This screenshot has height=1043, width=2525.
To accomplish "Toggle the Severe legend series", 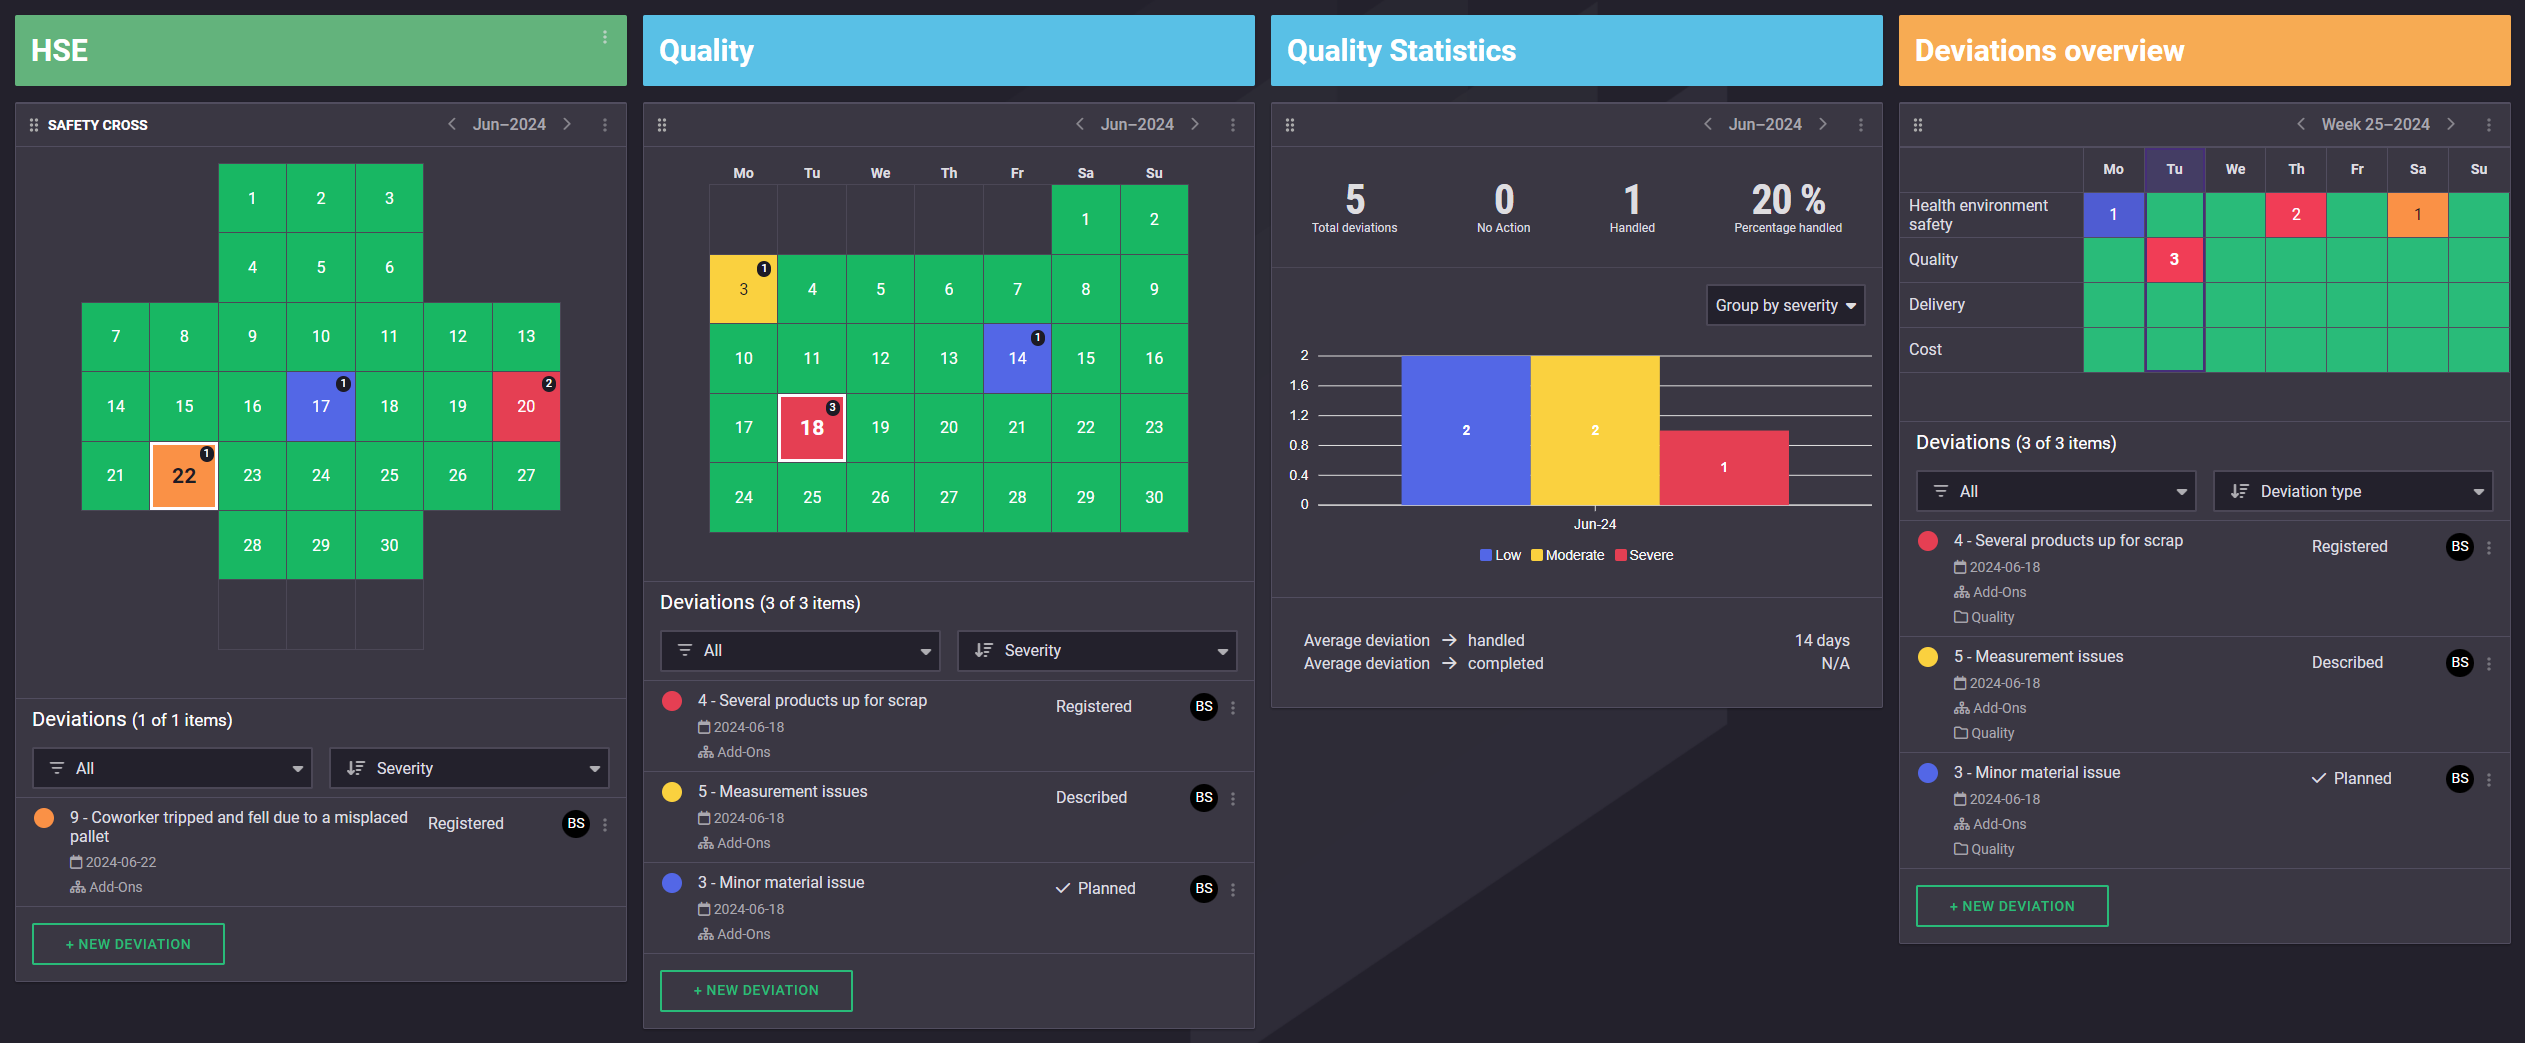I will coord(1644,555).
